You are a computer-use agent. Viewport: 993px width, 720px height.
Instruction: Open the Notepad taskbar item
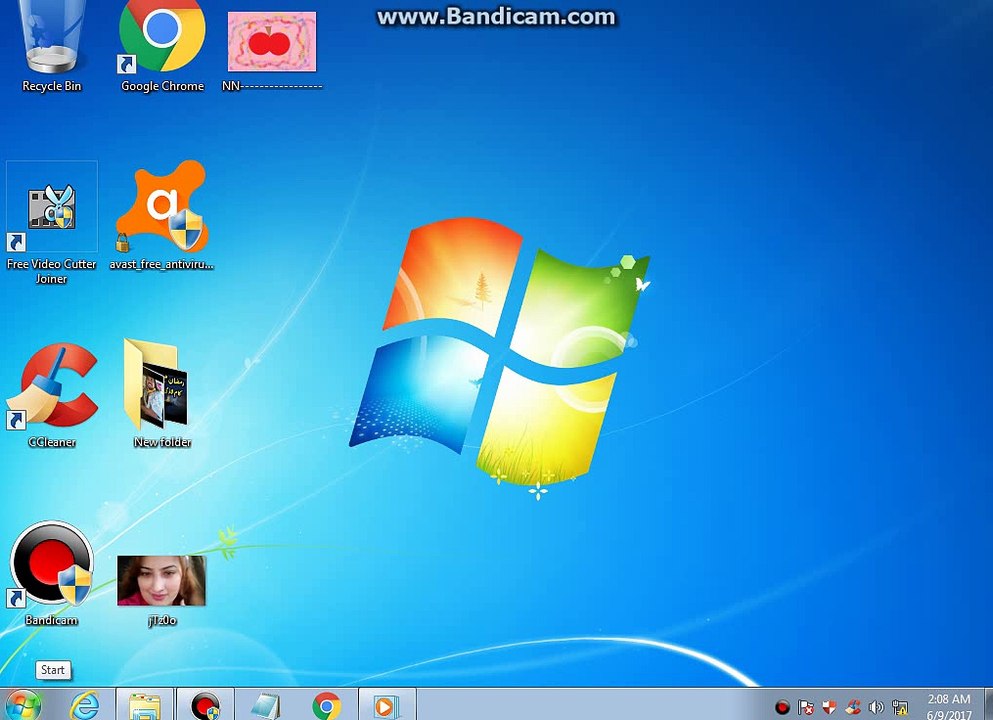tap(265, 705)
